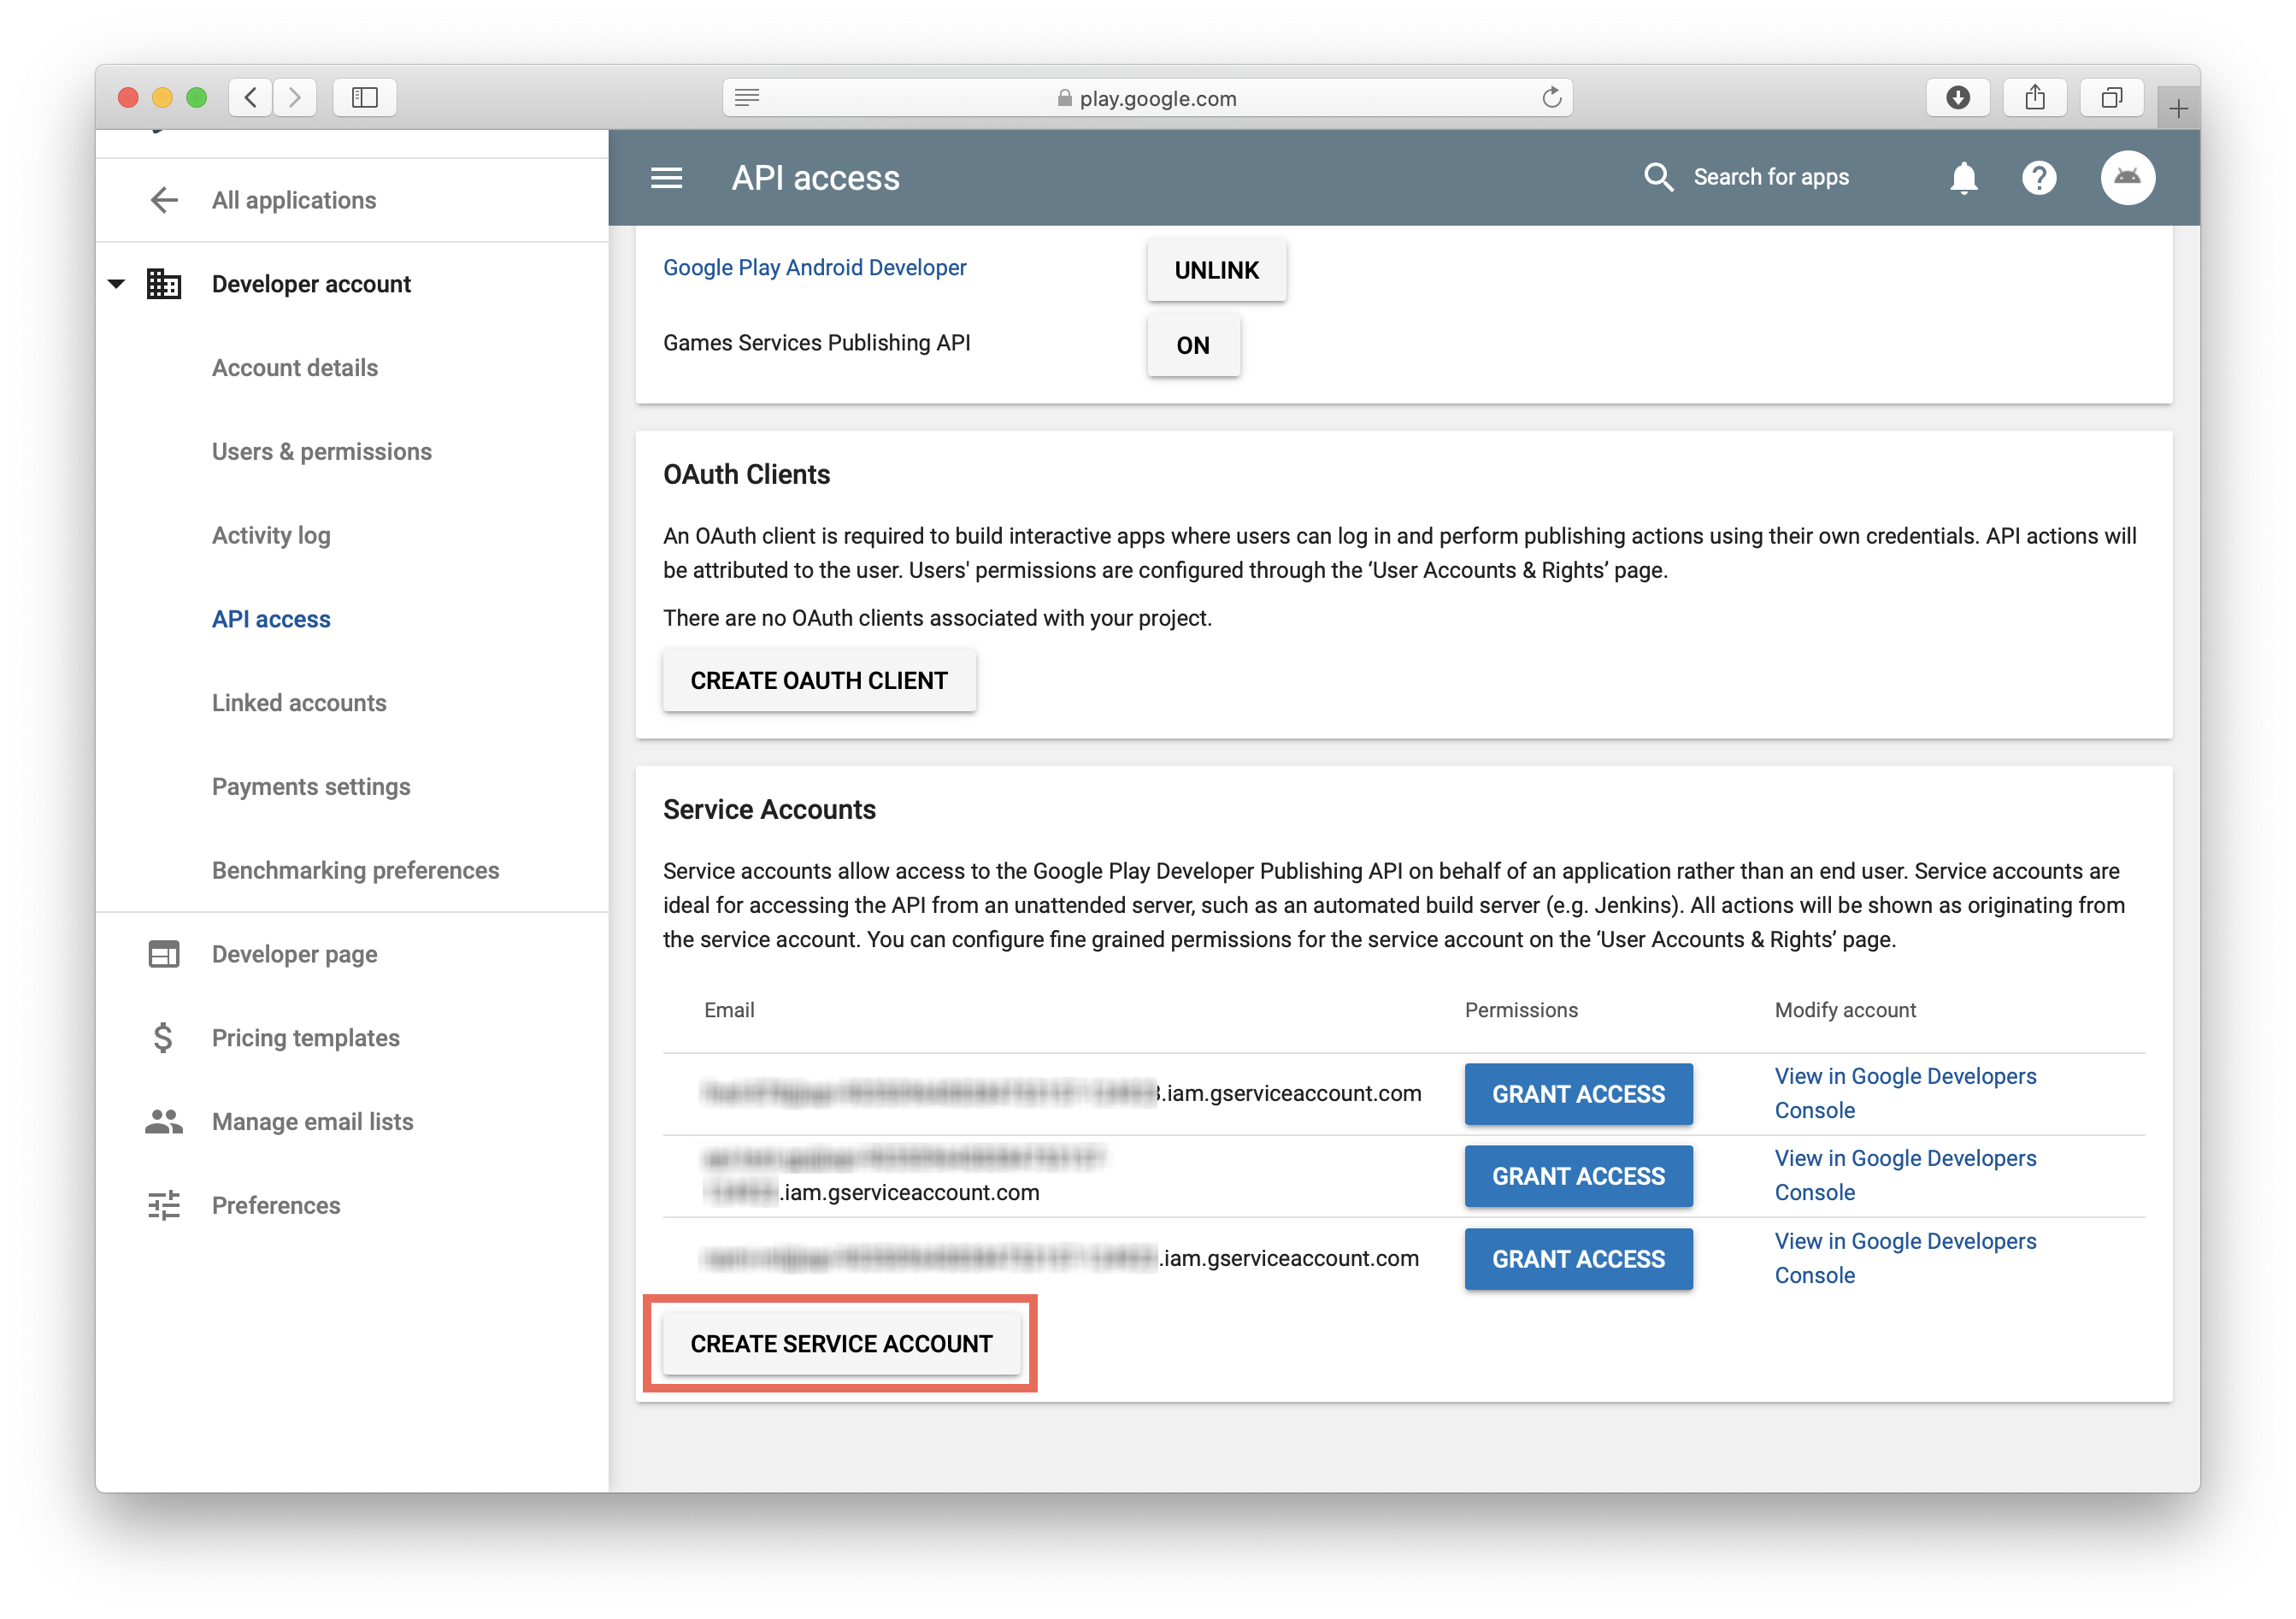2296x1619 pixels.
Task: Open the hamburger navigation menu
Action: point(666,178)
